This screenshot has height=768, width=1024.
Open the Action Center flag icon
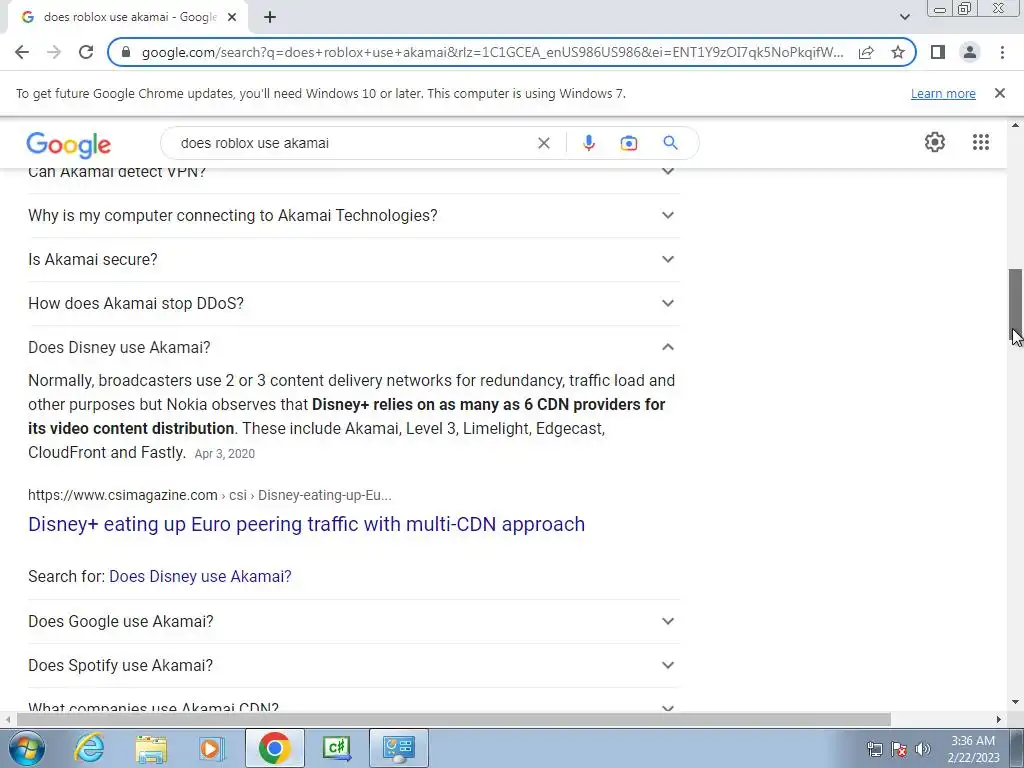pos(899,749)
